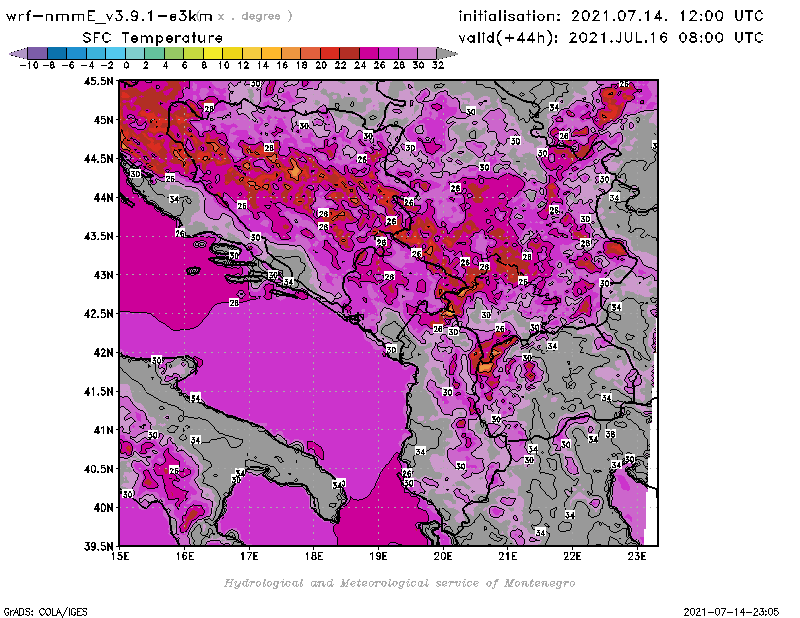Click the "SFC Temperature" title
This screenshot has height=618, width=800.
[x=153, y=38]
